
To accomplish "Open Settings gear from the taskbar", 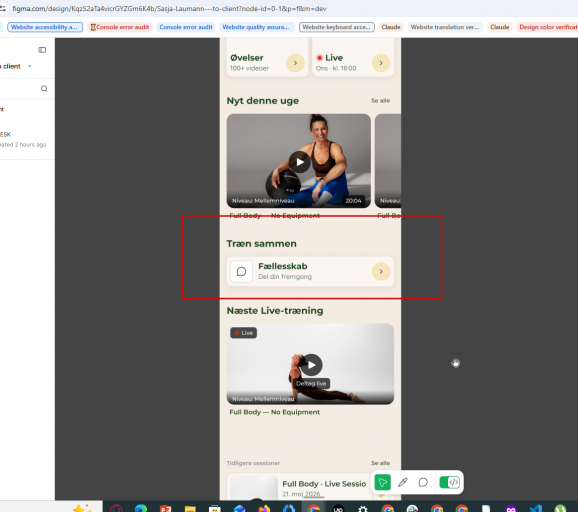I will (x=363, y=508).
